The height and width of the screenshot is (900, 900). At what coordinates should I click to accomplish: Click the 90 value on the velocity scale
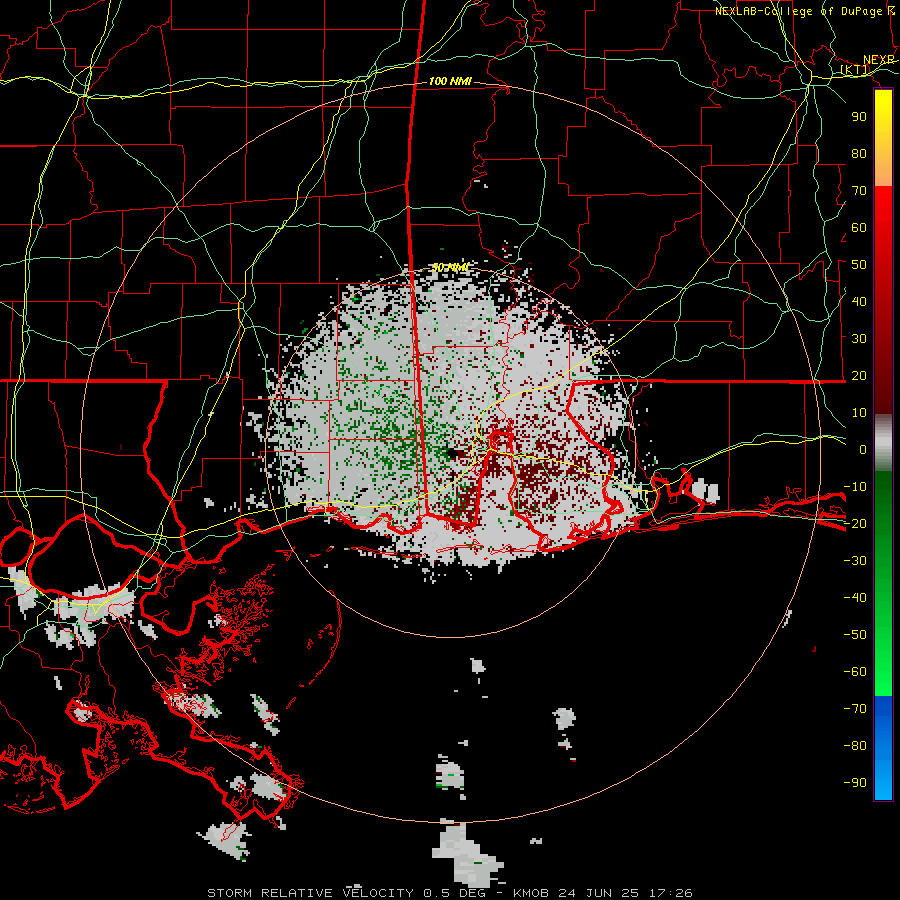point(859,117)
